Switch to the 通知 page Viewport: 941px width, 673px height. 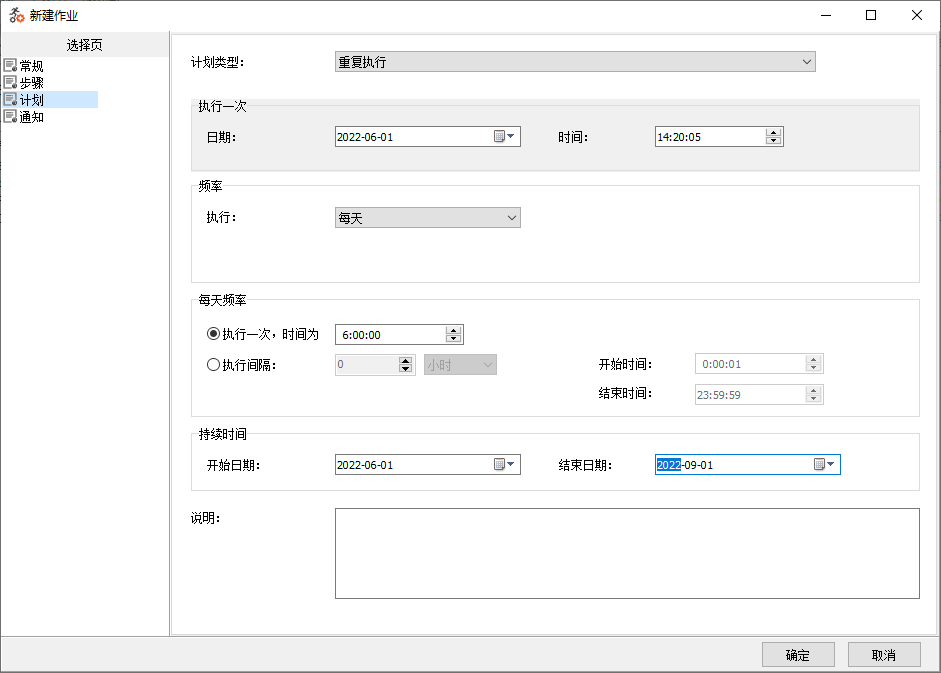[31, 117]
